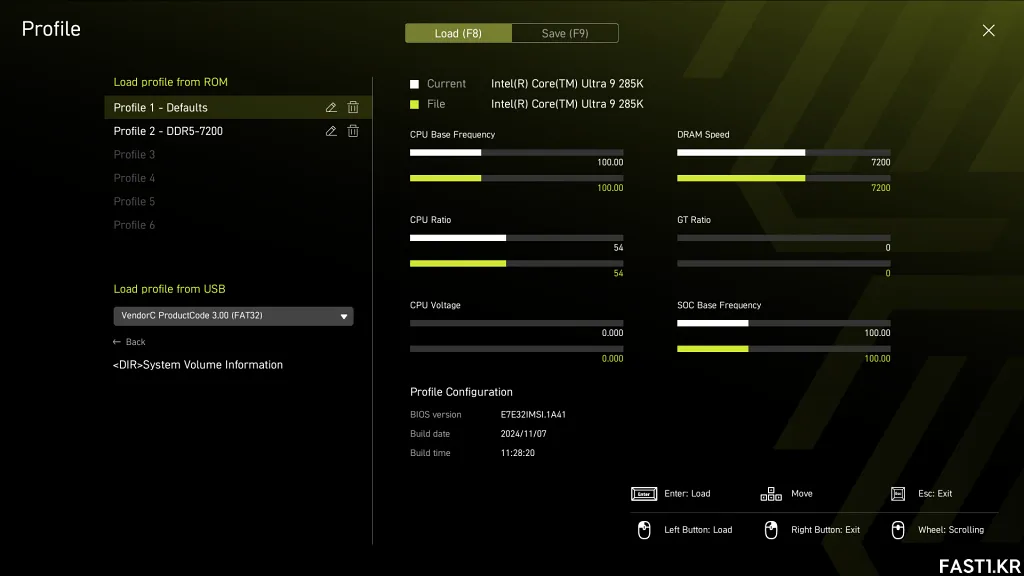Click the white SOC Base Frequency bar
This screenshot has width=1024, height=576.
pos(712,323)
